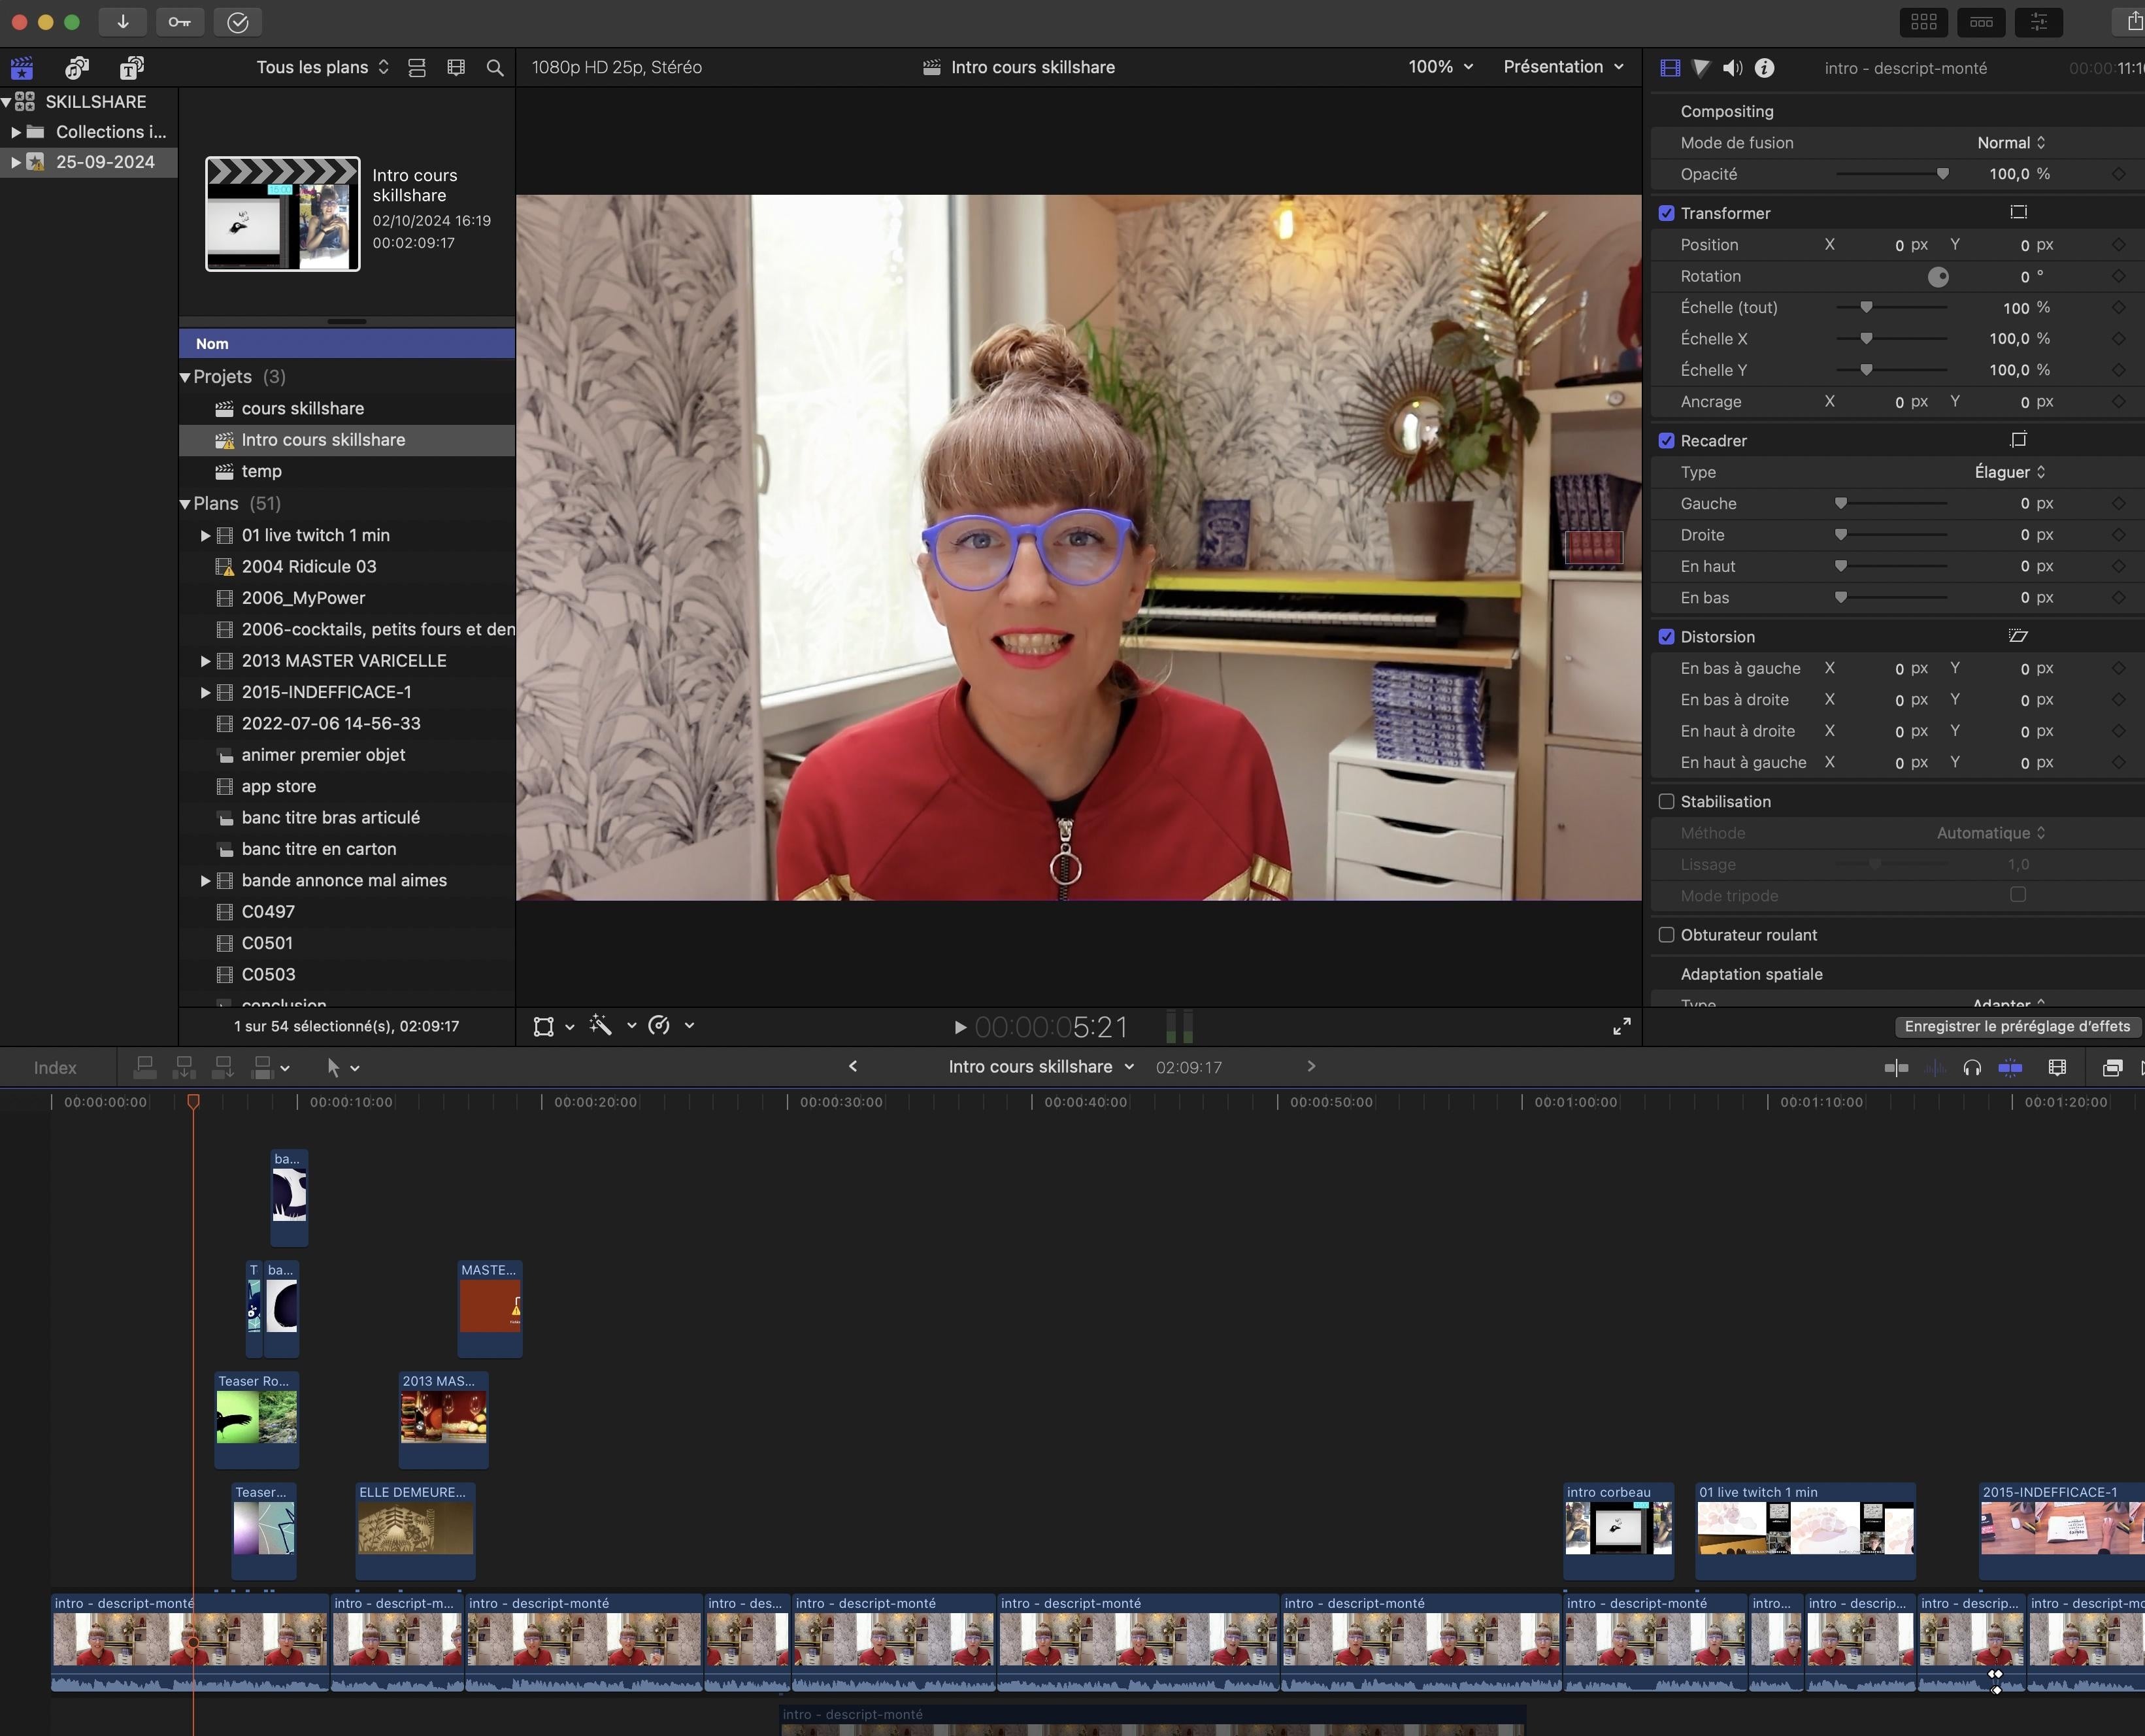The width and height of the screenshot is (2145, 1736).
Task: Toggle timeline snapping
Action: pos(2010,1068)
